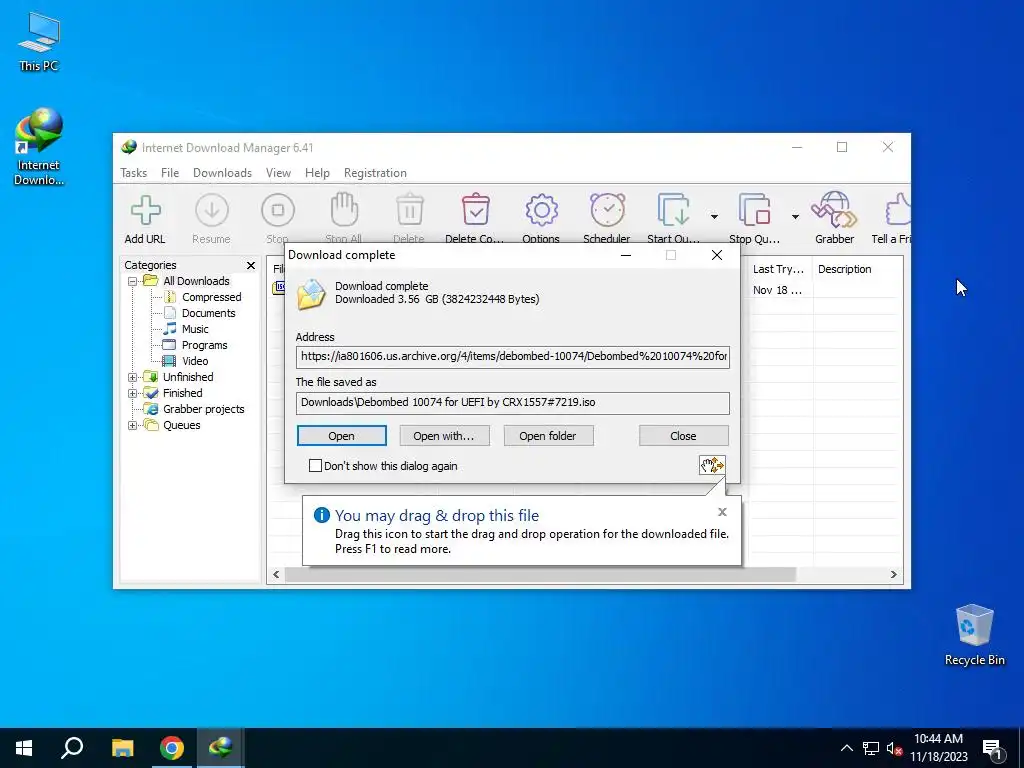Close the Categories panel
This screenshot has height=768, width=1024.
point(251,265)
